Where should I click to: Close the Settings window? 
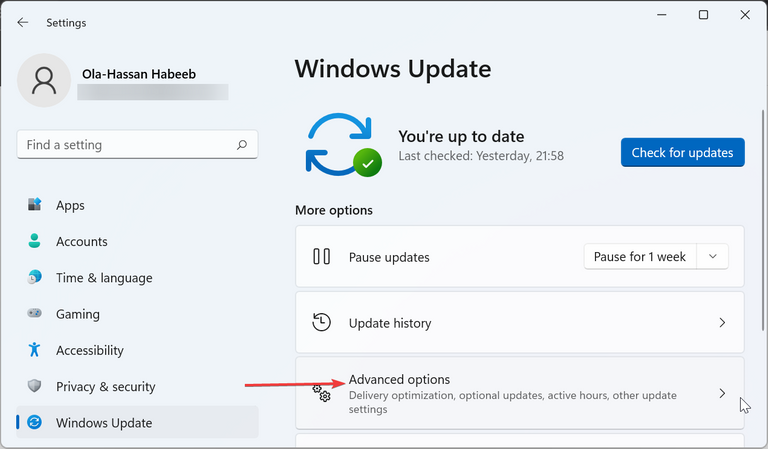coord(745,15)
